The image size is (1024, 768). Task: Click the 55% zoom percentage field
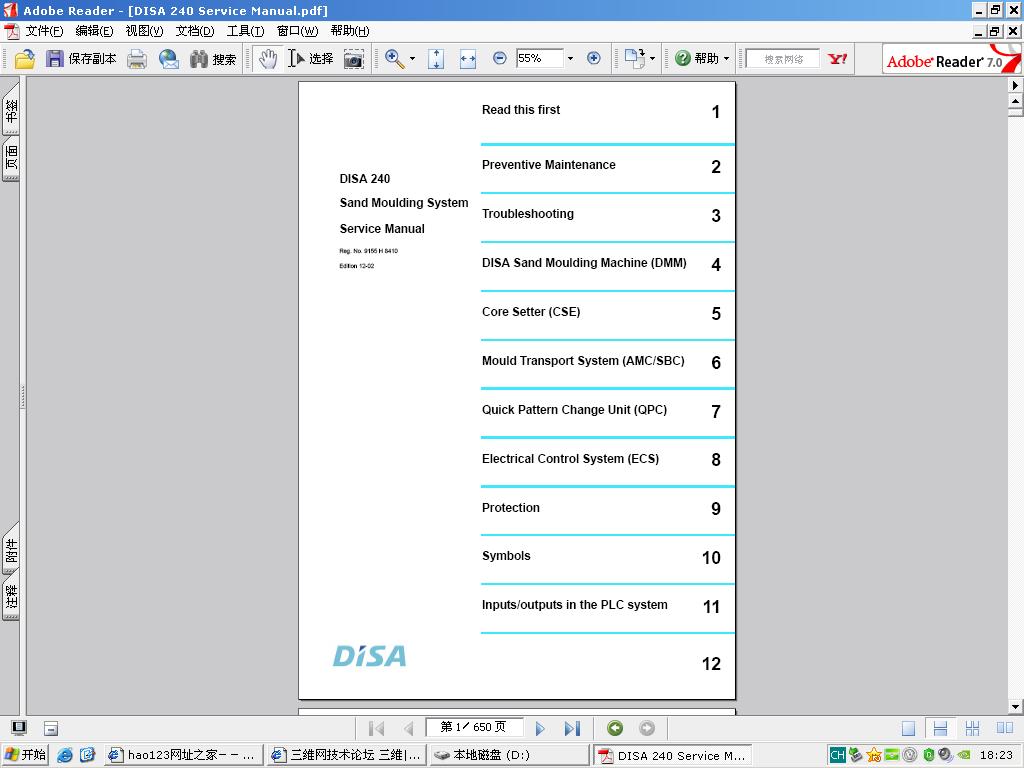click(539, 58)
